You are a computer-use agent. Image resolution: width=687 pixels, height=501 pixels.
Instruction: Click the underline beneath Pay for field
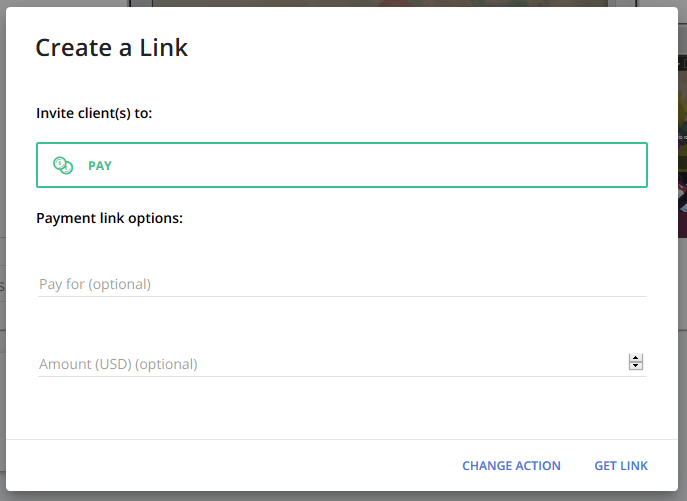[342, 296]
